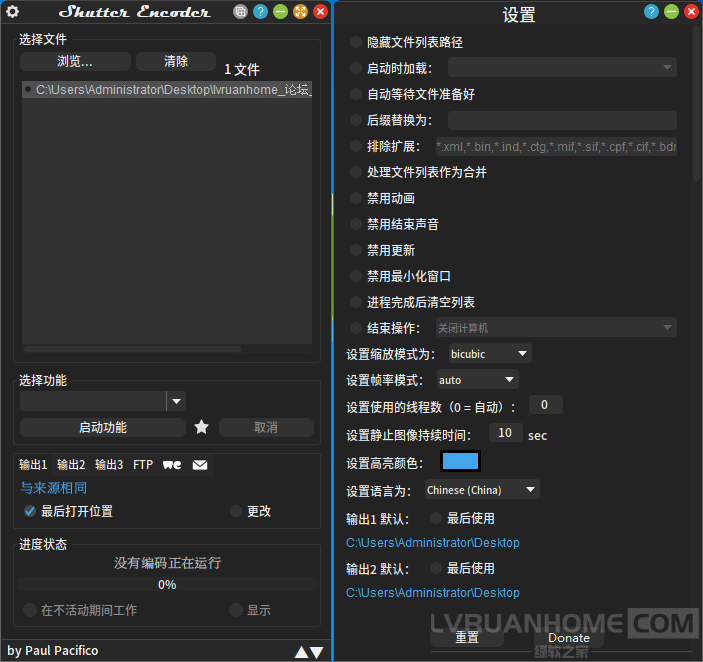The height and width of the screenshot is (662, 703).
Task: Click the blue help icon in Shutter Encoder
Action: [260, 12]
